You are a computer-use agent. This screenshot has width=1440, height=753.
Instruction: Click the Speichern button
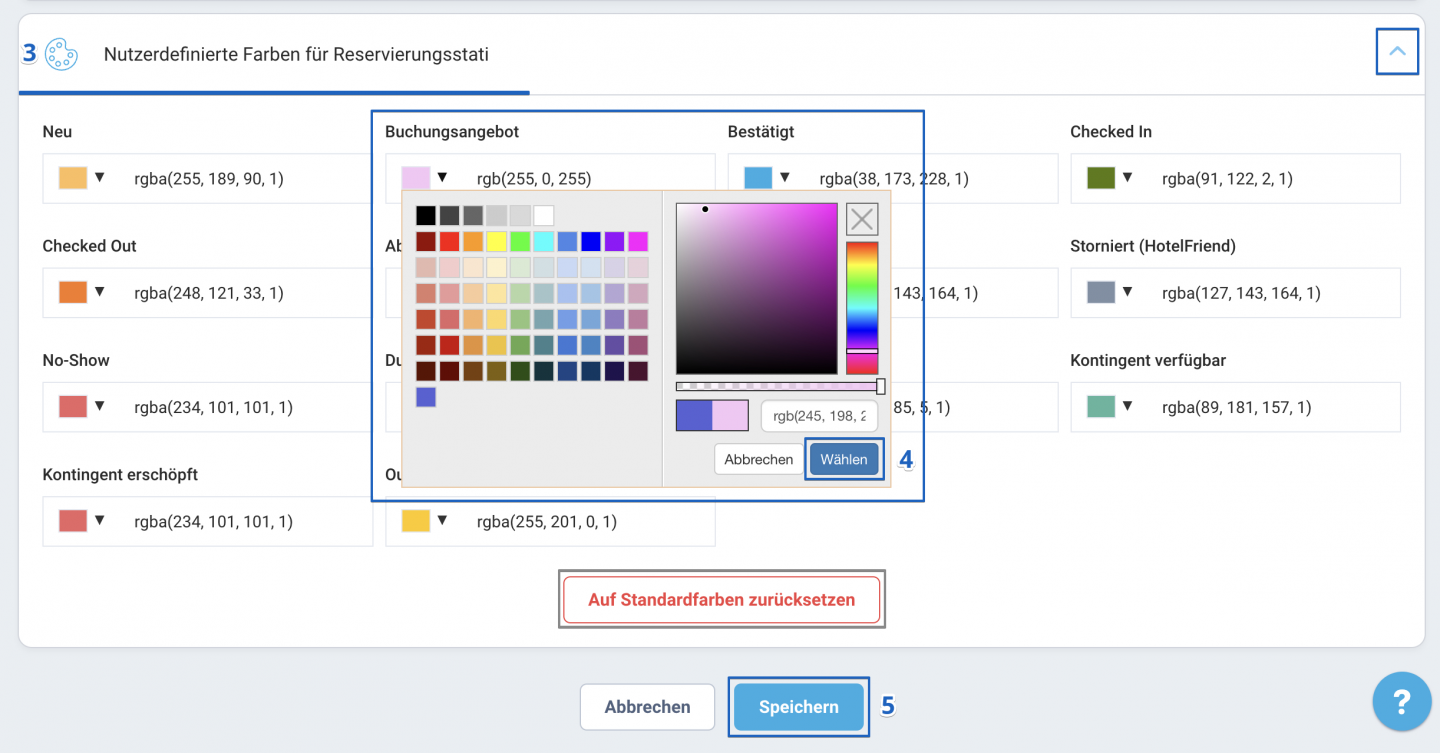(x=799, y=707)
